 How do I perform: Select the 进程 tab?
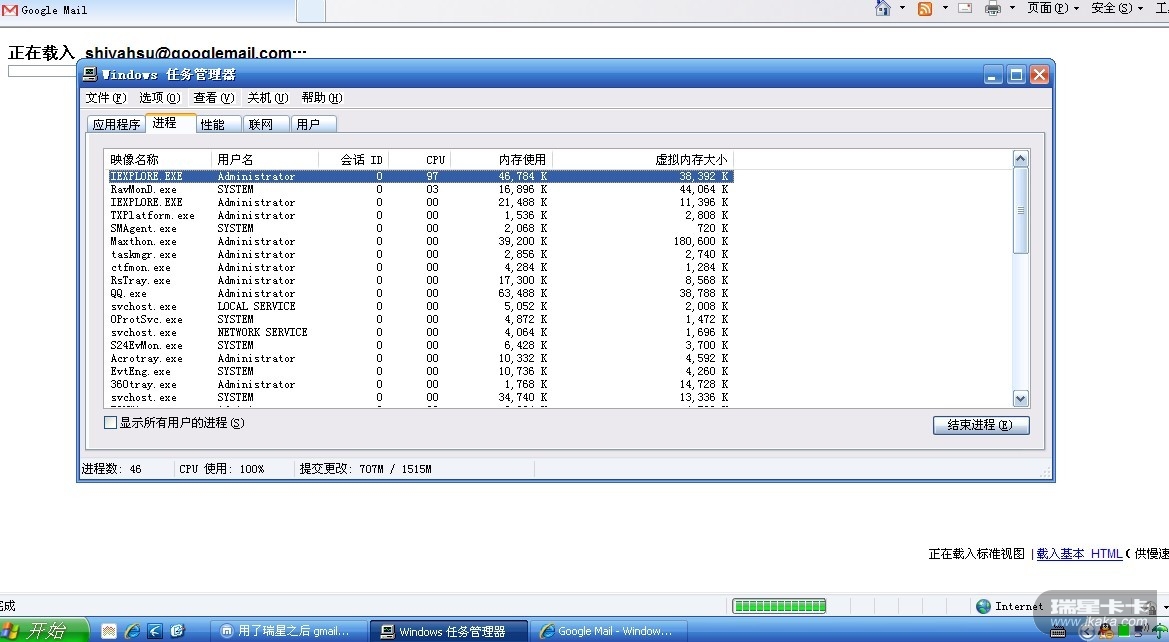171,123
